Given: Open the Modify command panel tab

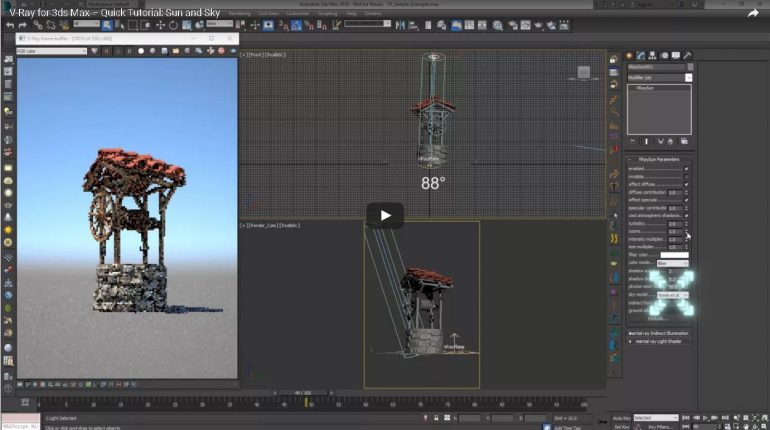Looking at the screenshot, I should pos(641,55).
